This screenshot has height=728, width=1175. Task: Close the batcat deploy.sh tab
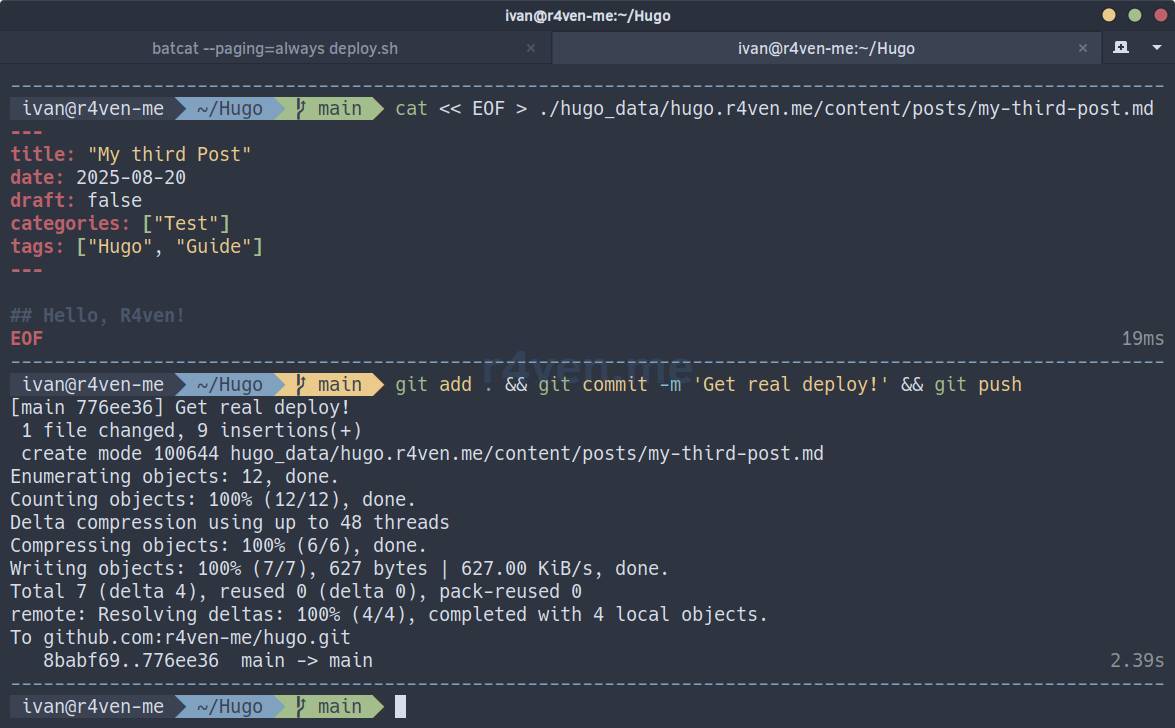pos(530,48)
